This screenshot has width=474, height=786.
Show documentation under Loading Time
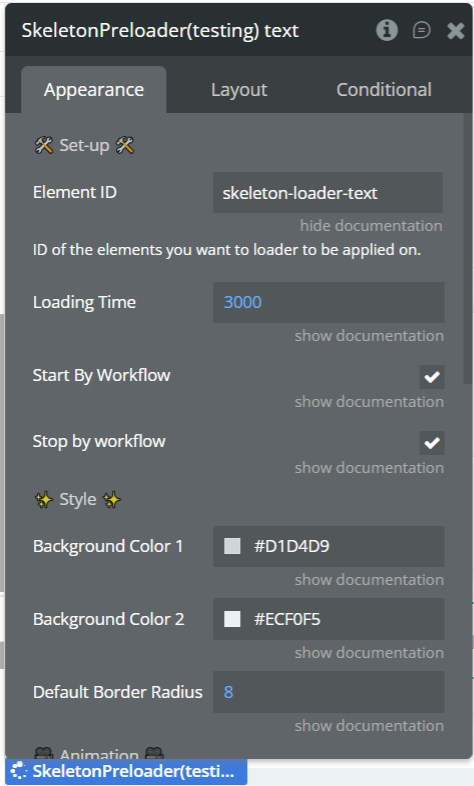(x=369, y=336)
